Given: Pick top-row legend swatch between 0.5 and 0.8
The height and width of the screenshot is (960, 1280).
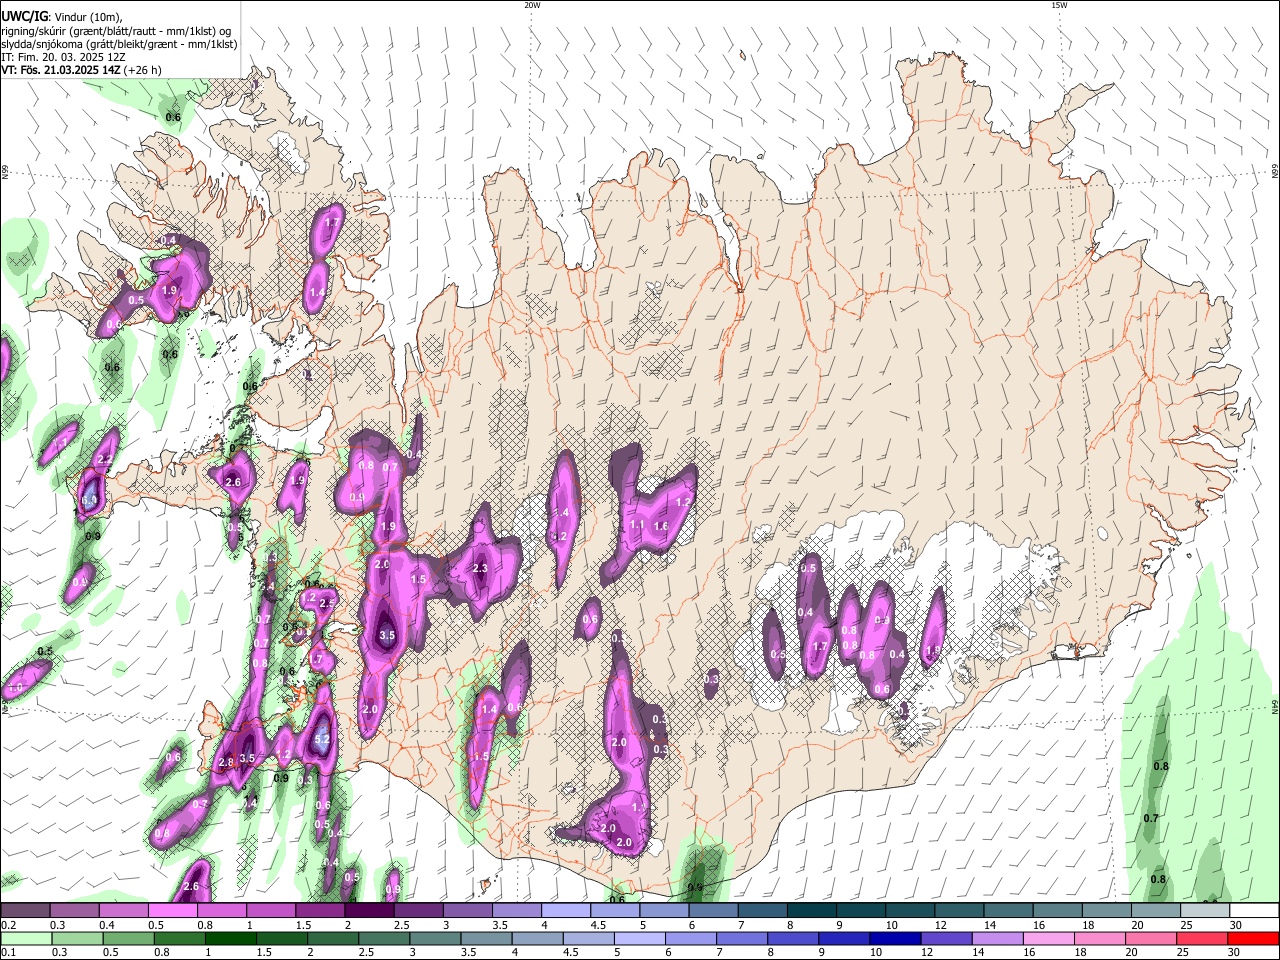Looking at the screenshot, I should click(x=172, y=911).
